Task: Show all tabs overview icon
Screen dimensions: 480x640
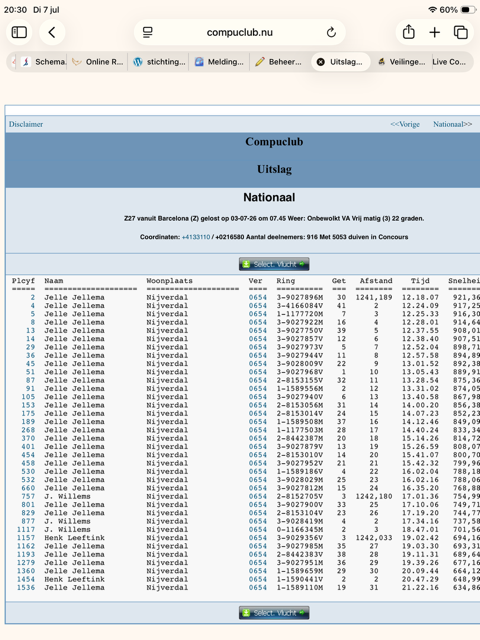Action: click(461, 32)
